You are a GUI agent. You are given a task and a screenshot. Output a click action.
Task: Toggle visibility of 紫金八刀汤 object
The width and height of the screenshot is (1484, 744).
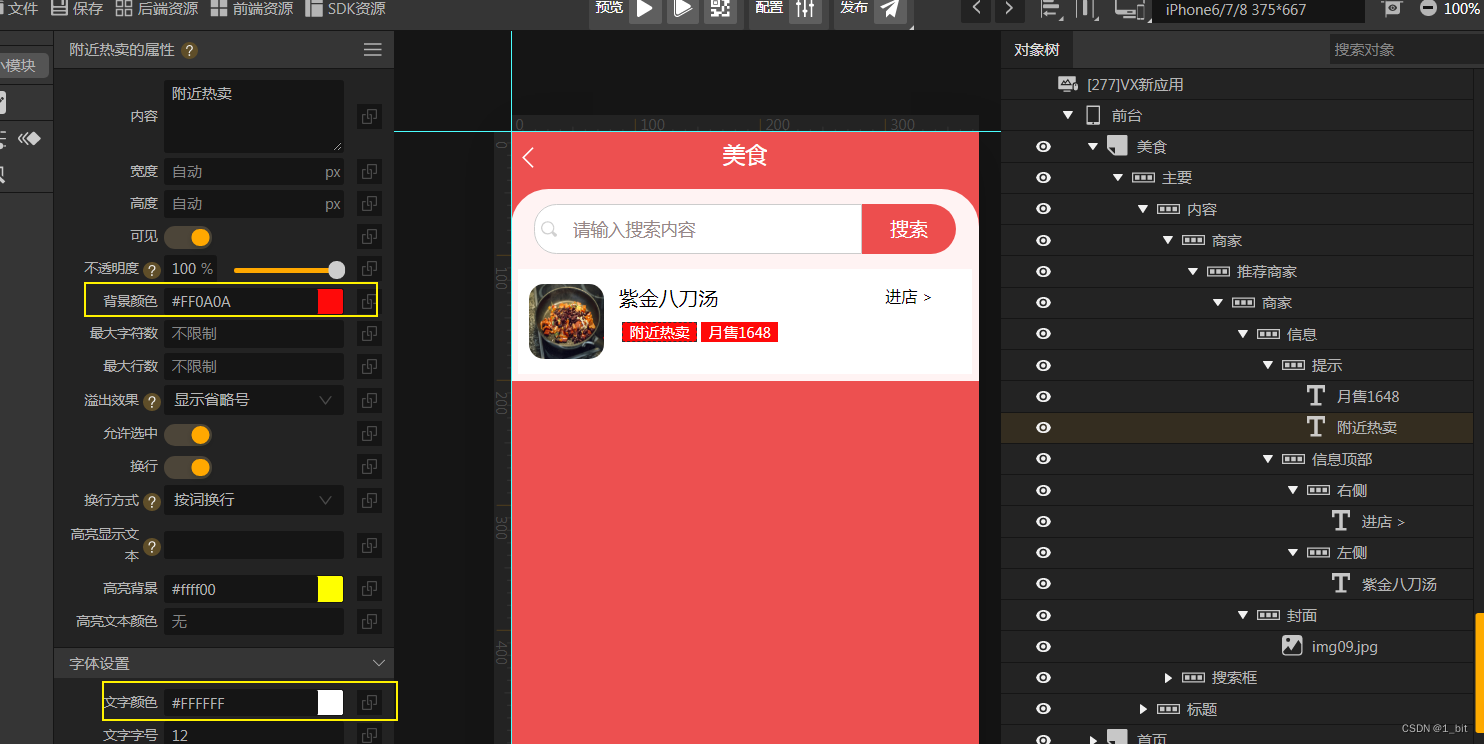[x=1043, y=584]
